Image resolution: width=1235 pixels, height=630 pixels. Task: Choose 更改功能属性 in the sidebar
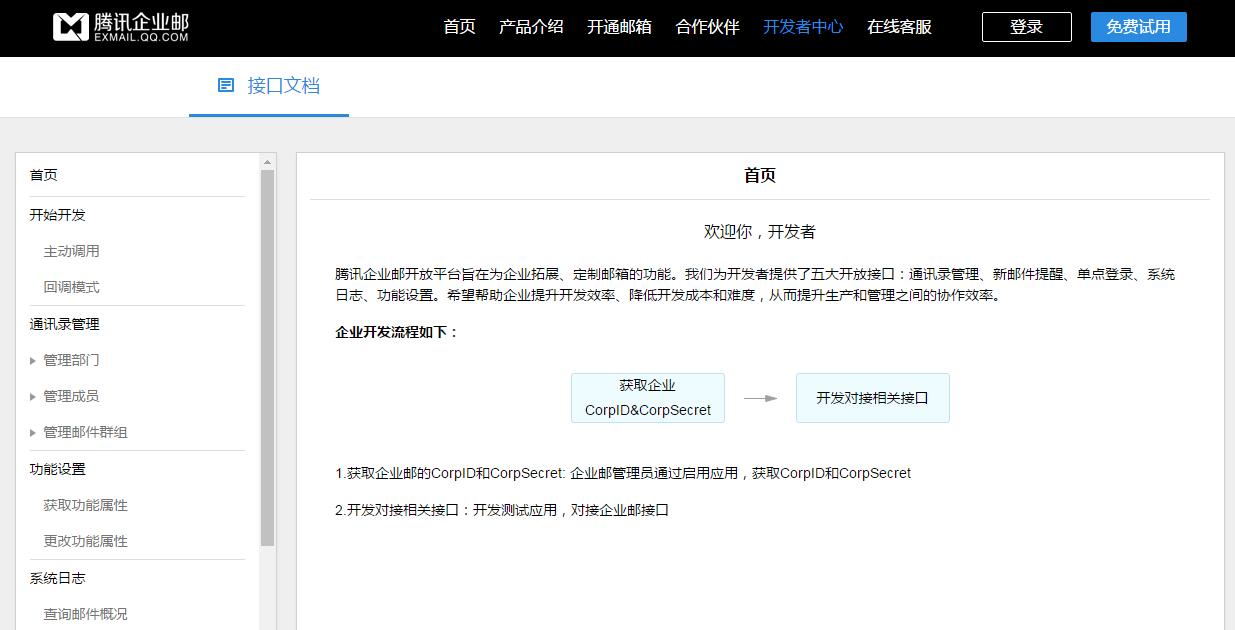pyautogui.click(x=85, y=541)
